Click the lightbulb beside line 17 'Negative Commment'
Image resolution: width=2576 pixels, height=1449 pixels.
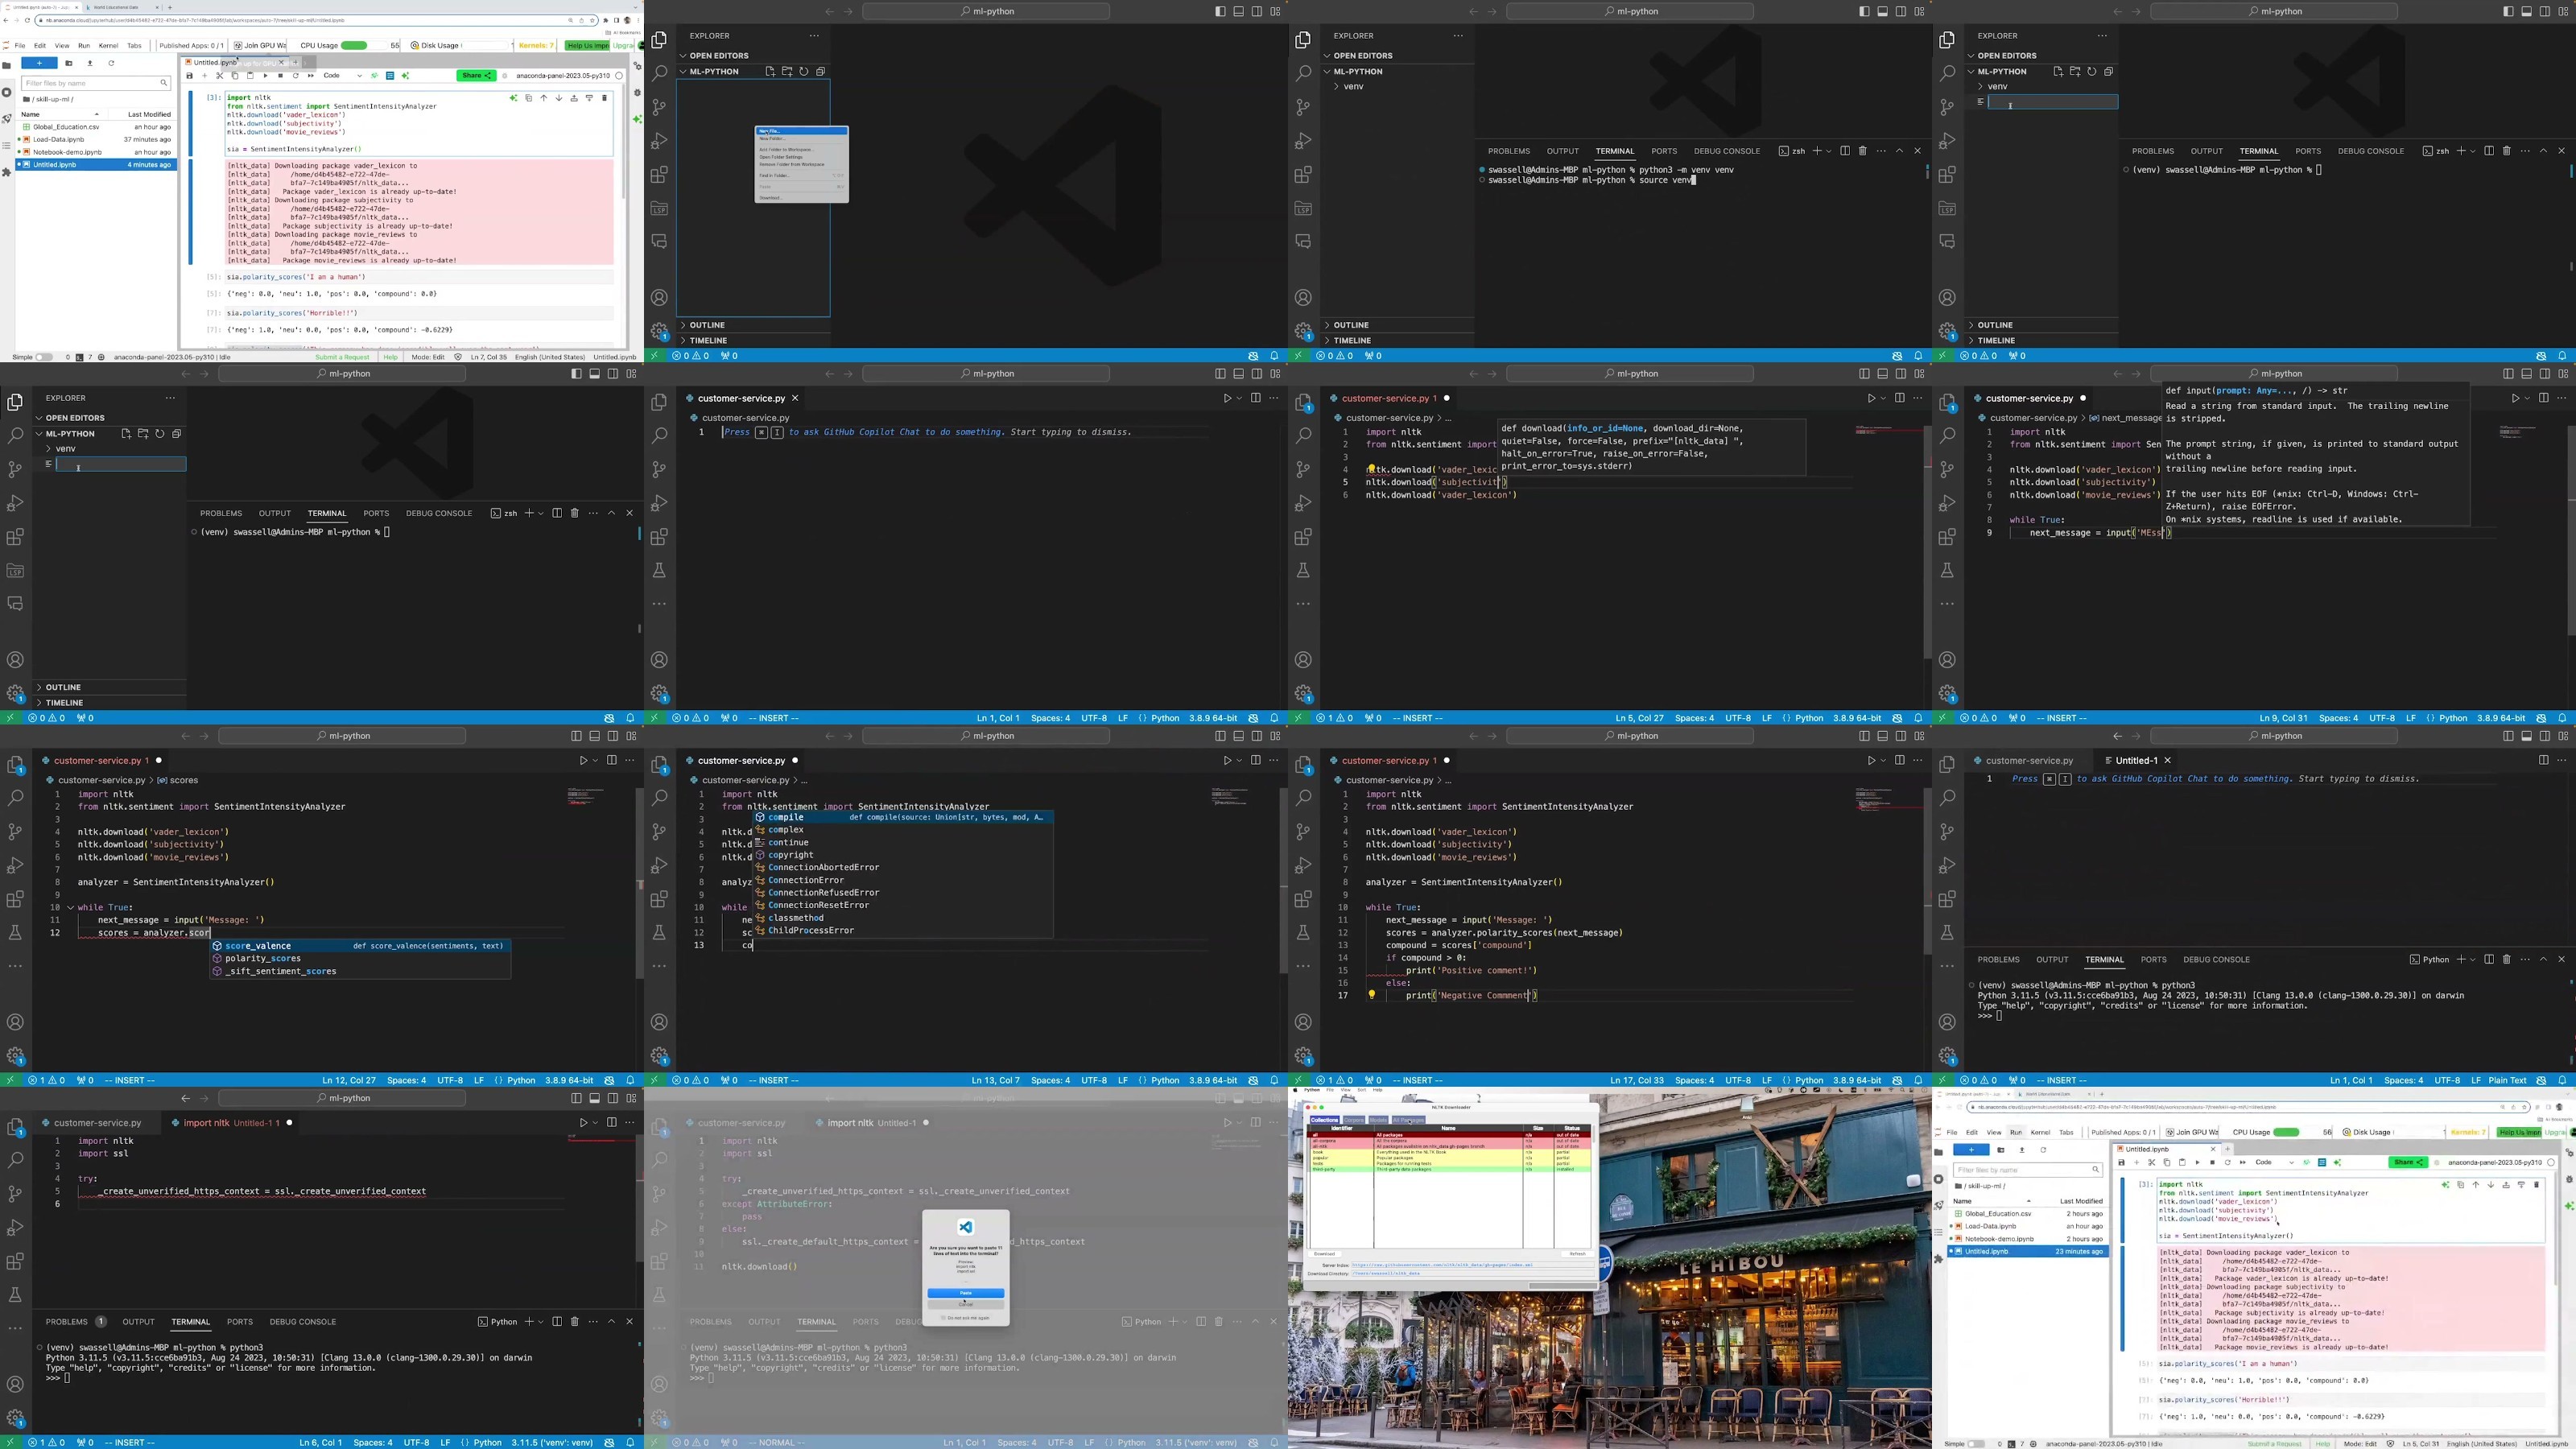1371,995
